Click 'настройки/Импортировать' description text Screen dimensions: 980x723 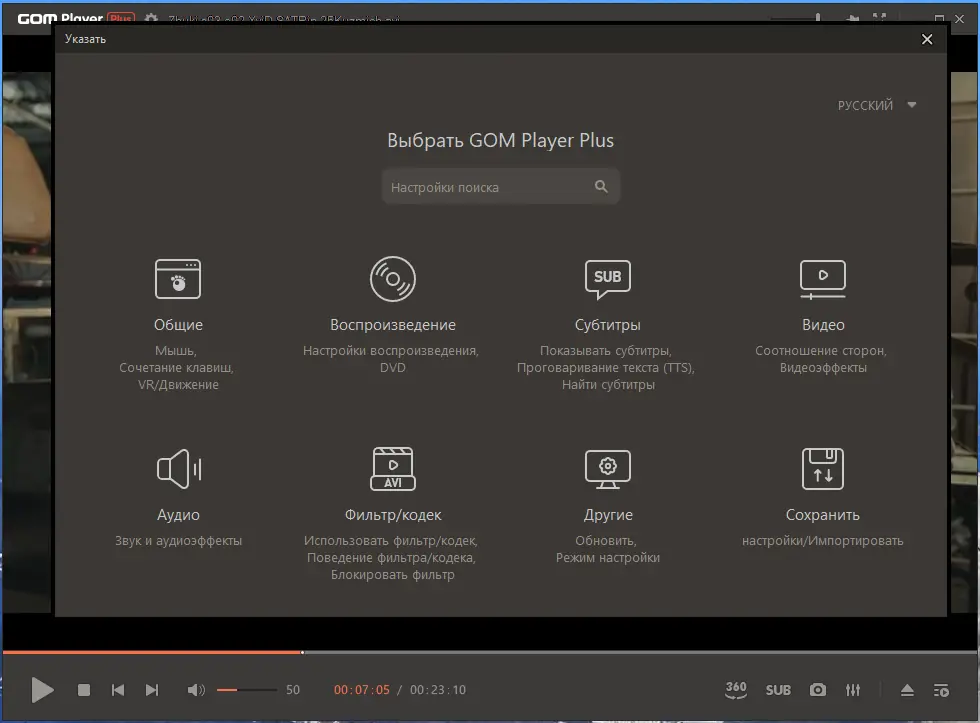tap(822, 541)
